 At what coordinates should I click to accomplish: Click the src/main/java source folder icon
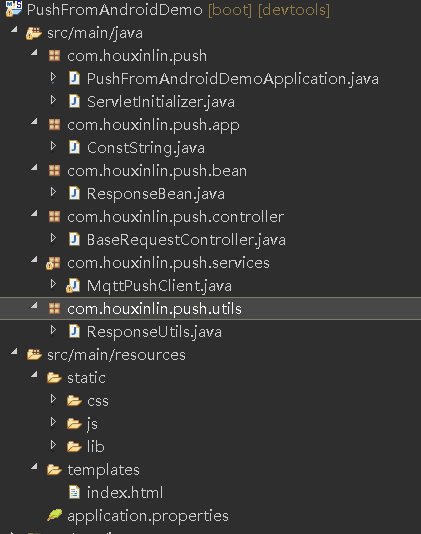[x=34, y=33]
